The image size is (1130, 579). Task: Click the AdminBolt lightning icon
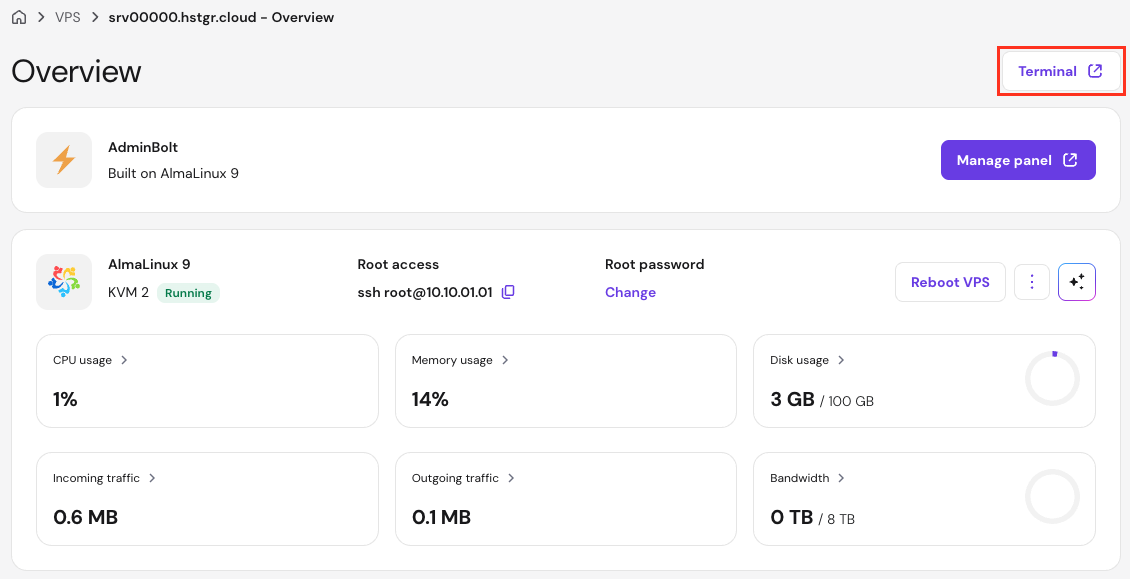coord(64,160)
